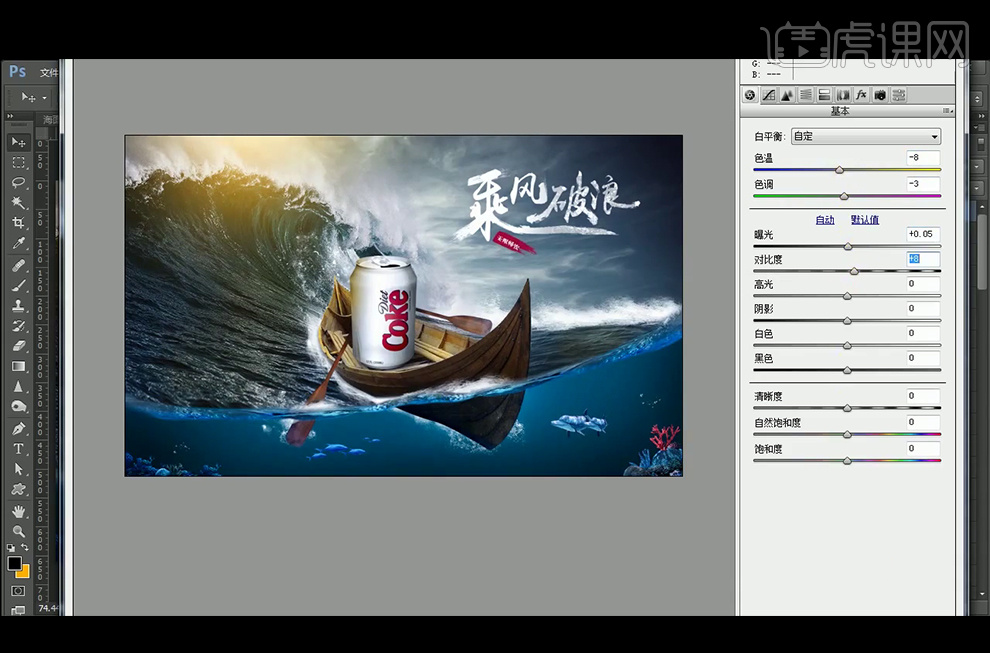Click the Photoshop Ps logo
The height and width of the screenshot is (653, 990).
click(18, 72)
